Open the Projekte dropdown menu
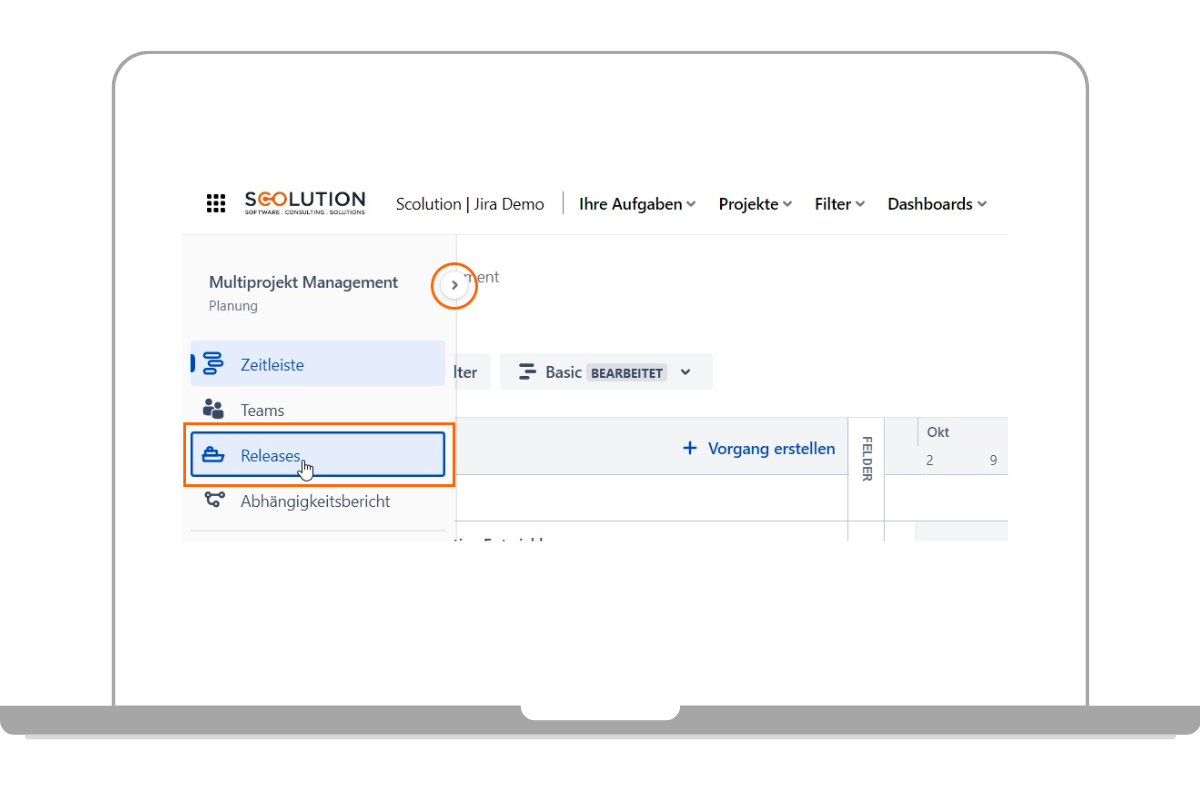 (x=754, y=204)
